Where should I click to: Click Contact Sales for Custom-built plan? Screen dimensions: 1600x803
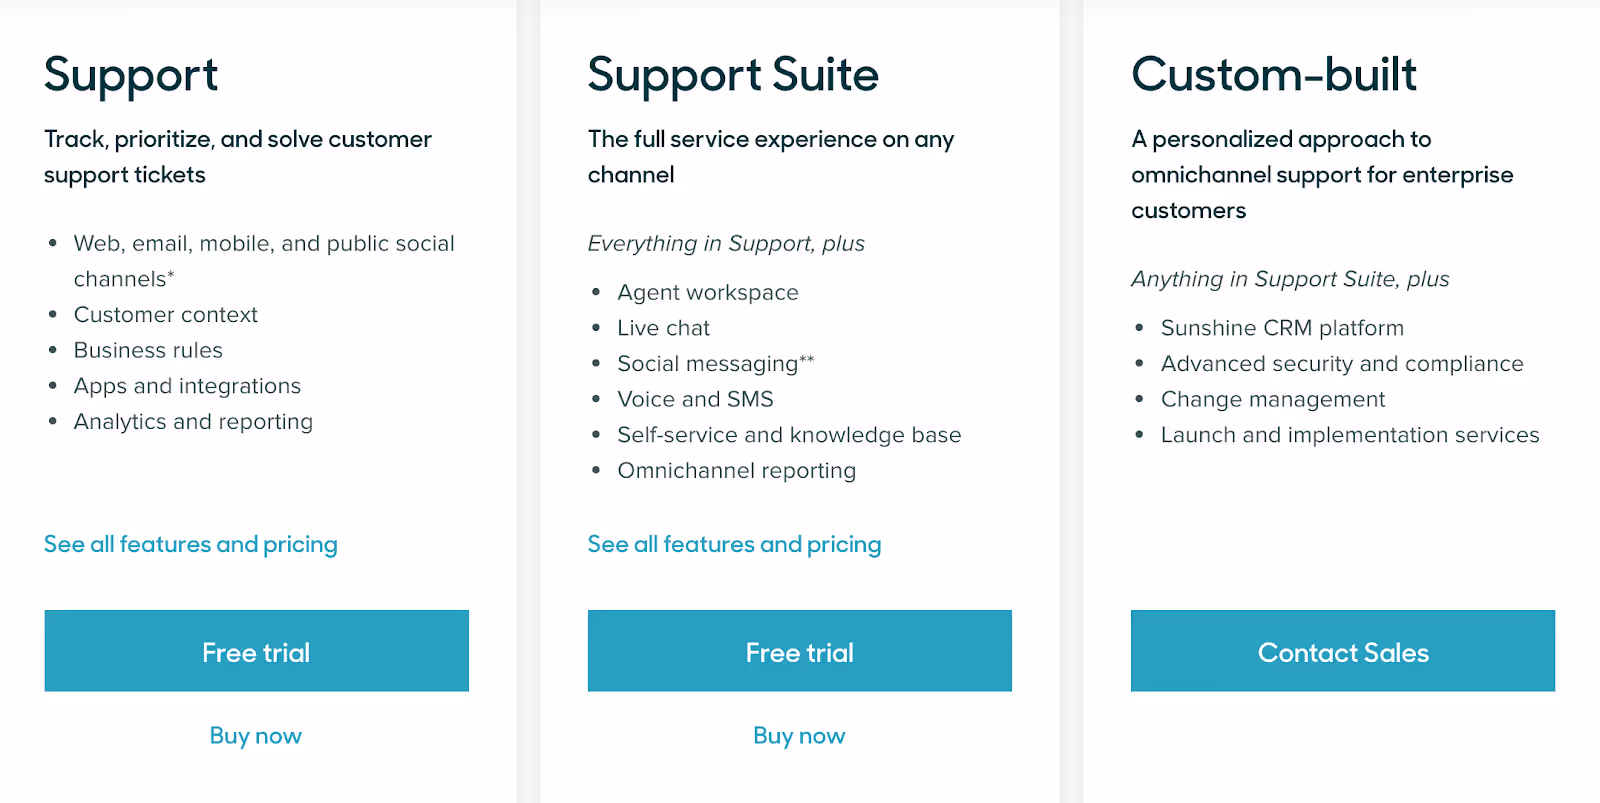pos(1342,651)
